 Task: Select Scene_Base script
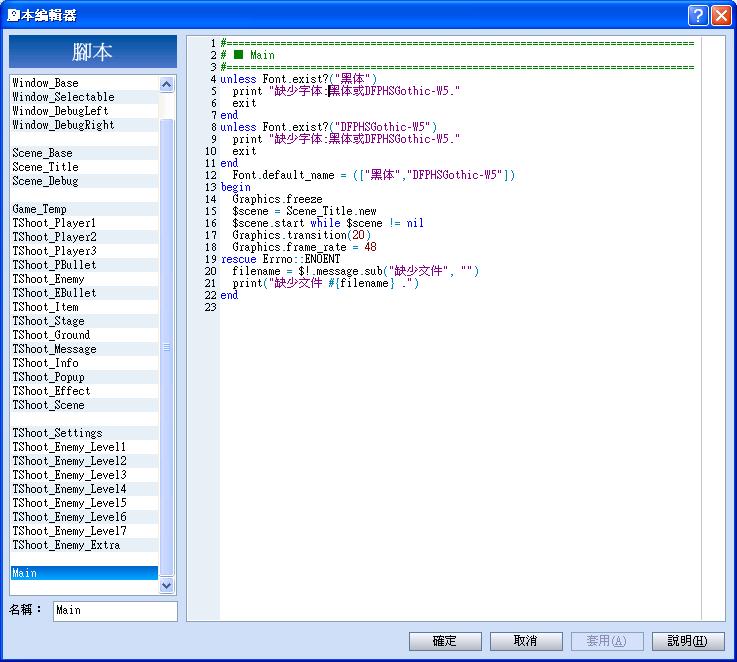[84, 153]
